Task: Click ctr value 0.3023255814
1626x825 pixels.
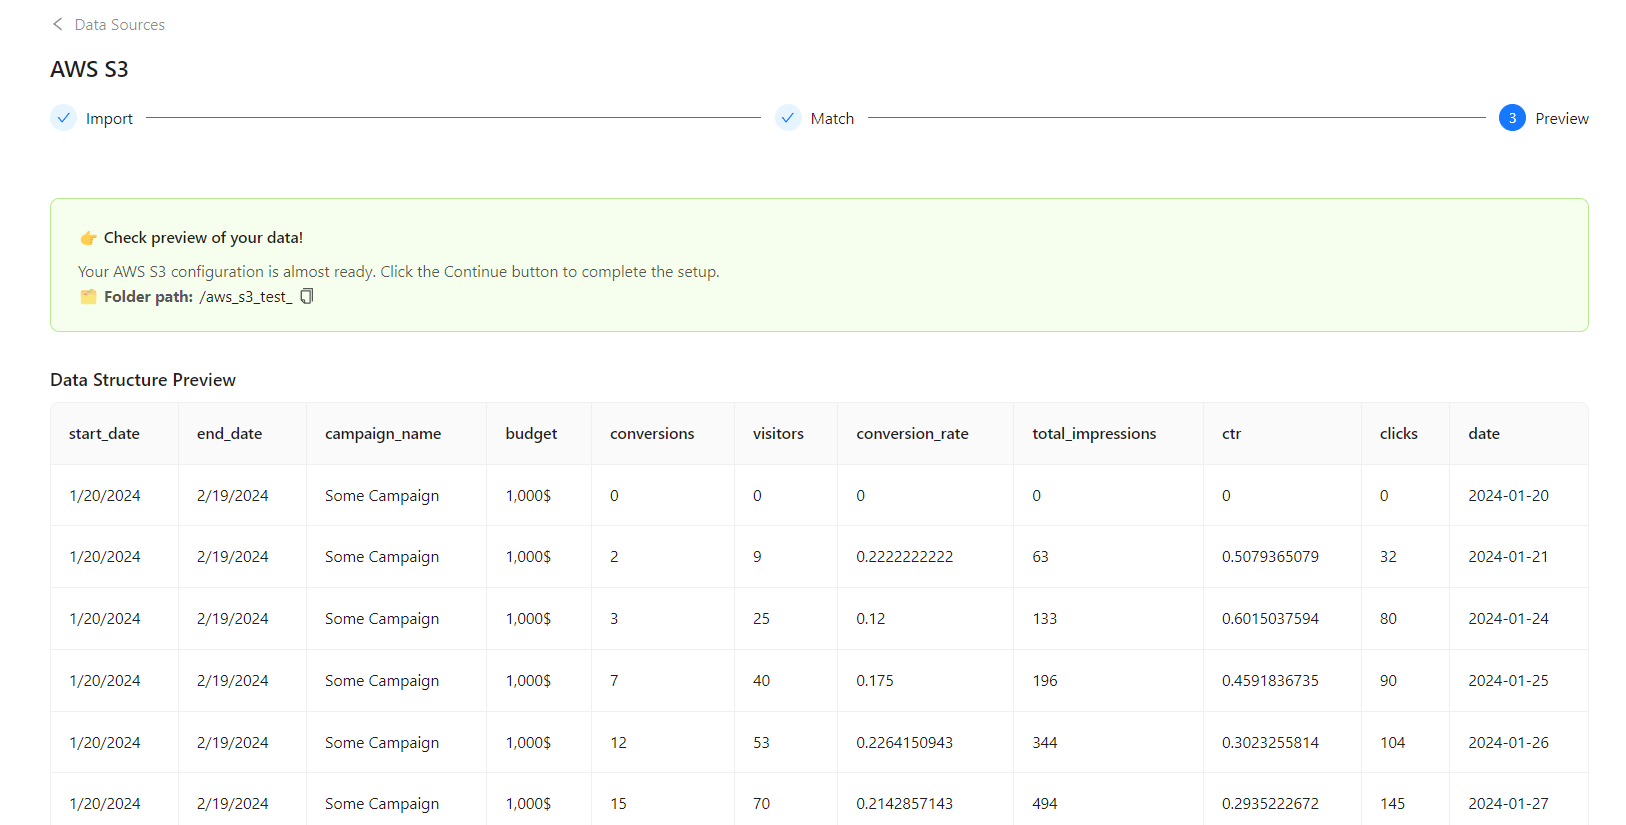Action: 1270,743
